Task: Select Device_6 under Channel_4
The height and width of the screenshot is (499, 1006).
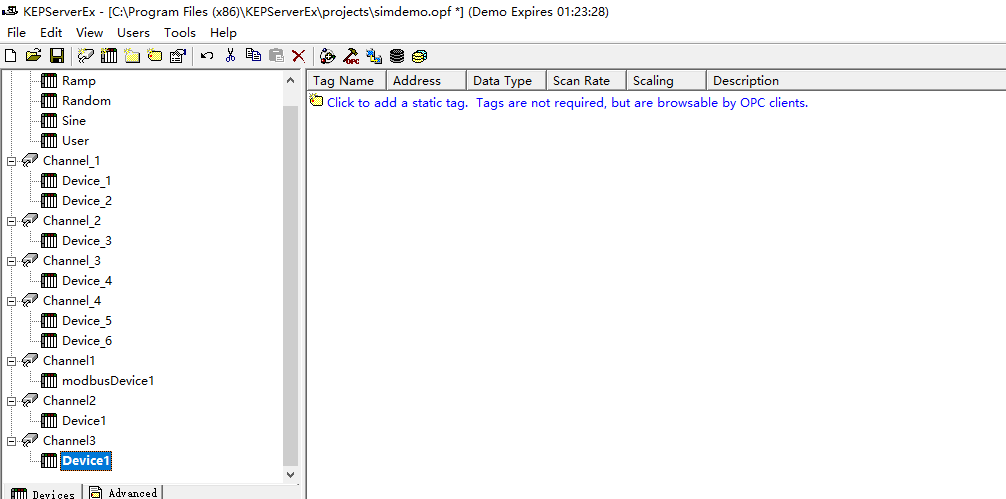Action: 87,341
